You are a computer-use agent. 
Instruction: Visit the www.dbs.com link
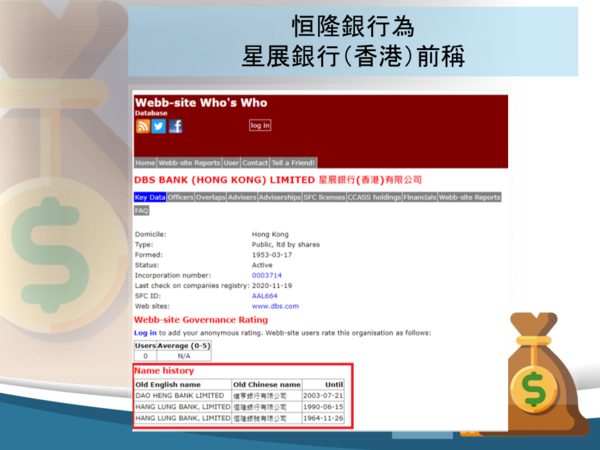tap(275, 306)
